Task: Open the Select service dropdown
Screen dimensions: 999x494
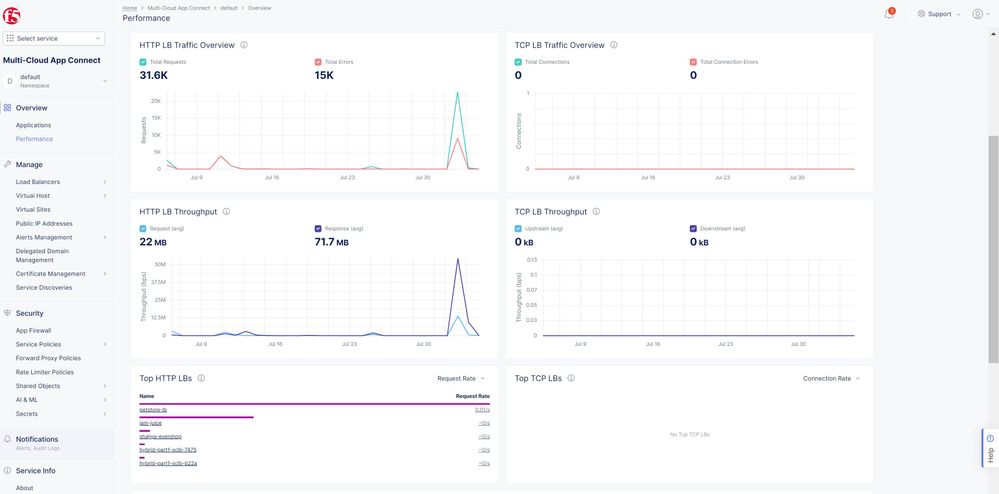Action: tap(54, 38)
